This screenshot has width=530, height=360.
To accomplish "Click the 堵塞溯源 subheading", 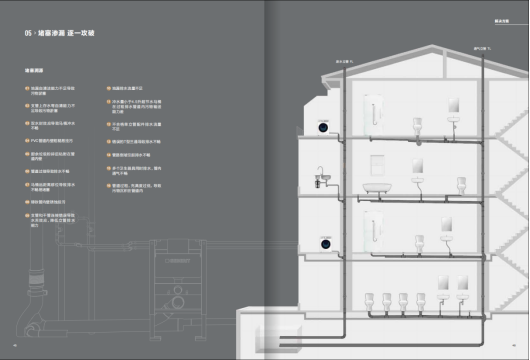I will coord(34,70).
